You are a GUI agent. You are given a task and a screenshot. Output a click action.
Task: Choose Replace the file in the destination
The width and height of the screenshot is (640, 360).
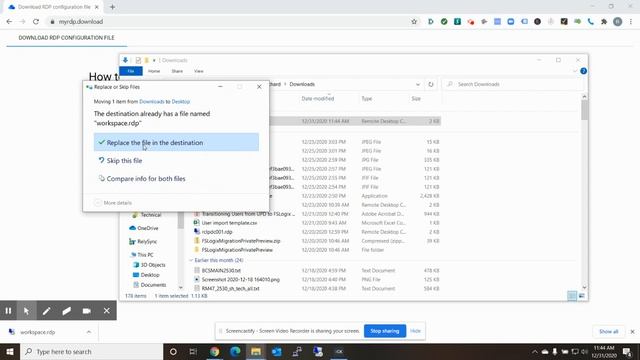pos(176,142)
